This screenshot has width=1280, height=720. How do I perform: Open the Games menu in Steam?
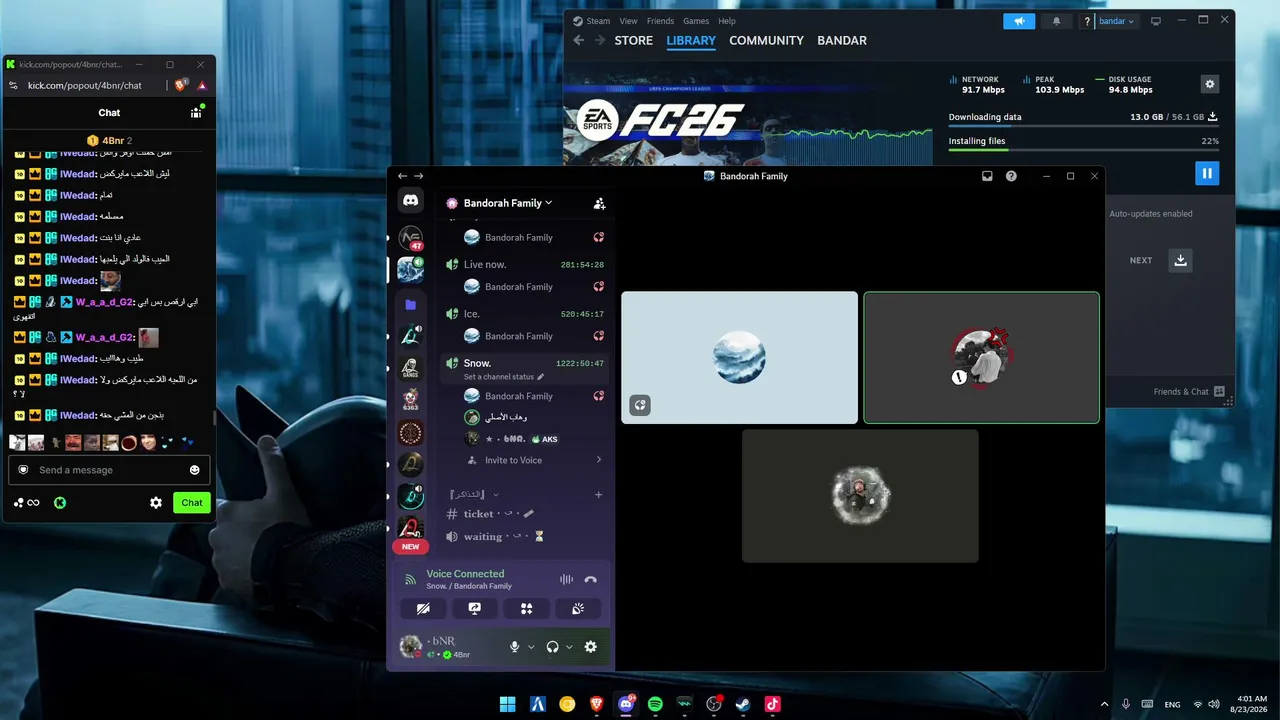[696, 21]
